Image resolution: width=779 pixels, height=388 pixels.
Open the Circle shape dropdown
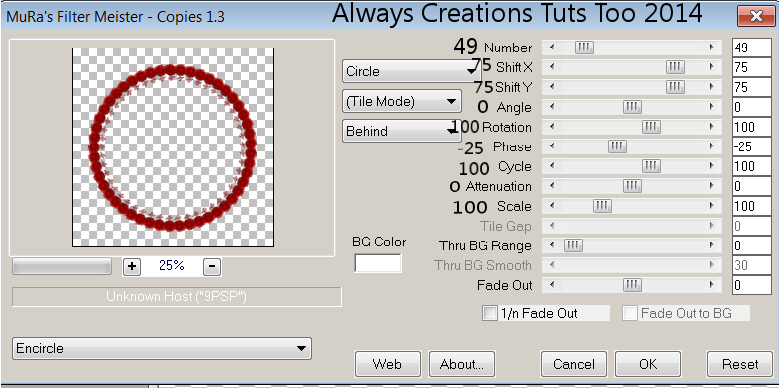[411, 72]
